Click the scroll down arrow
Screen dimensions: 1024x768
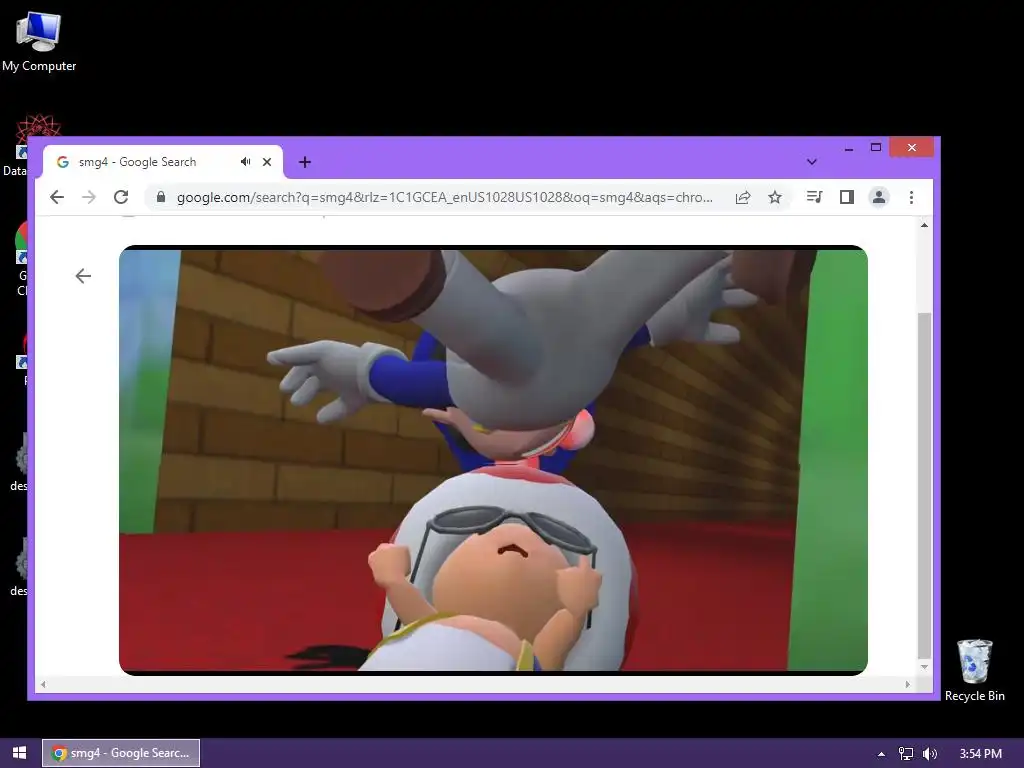[924, 667]
